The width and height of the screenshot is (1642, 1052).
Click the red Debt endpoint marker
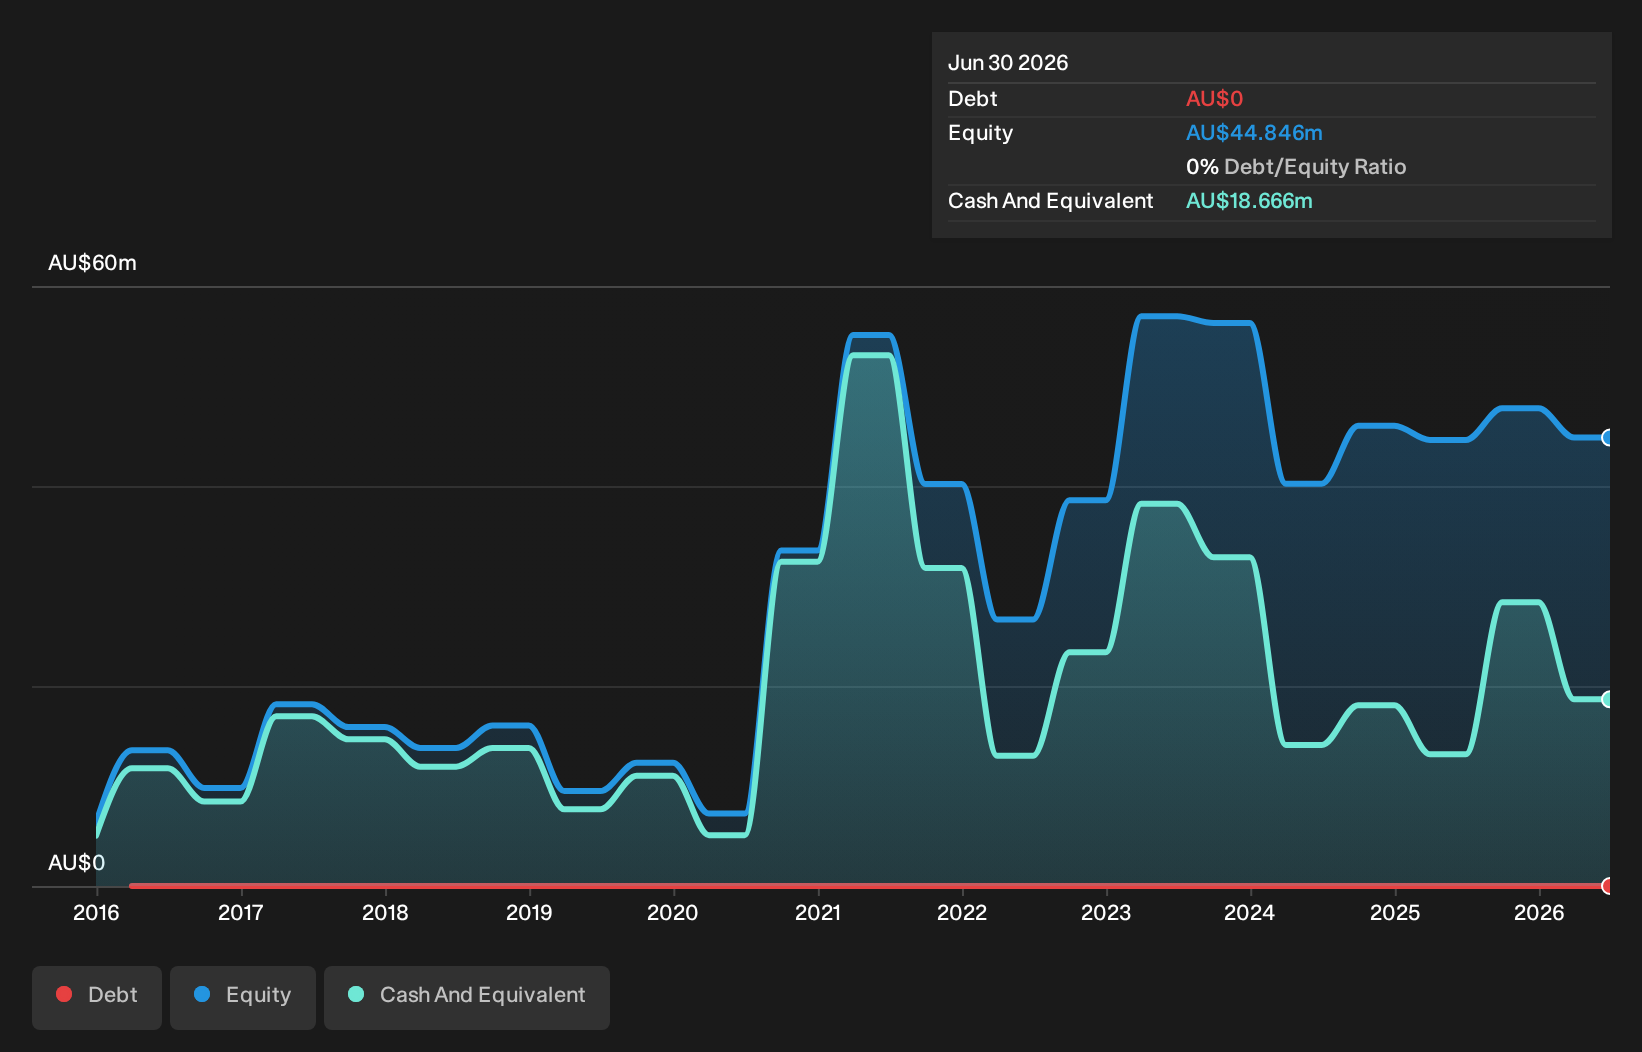tap(1607, 886)
